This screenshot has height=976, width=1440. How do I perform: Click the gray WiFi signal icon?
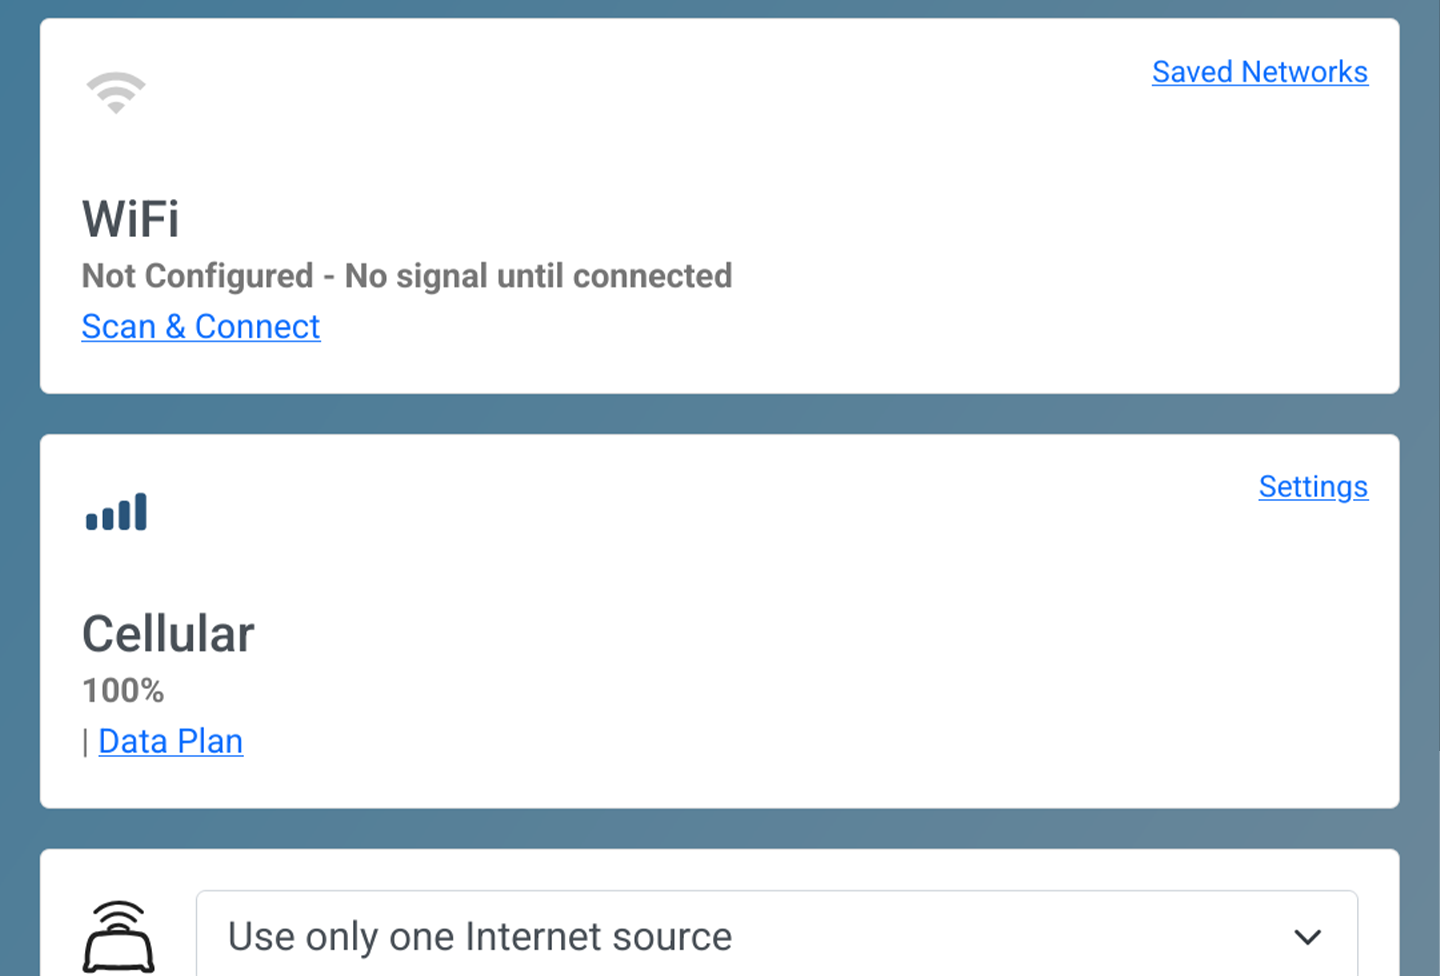click(116, 93)
